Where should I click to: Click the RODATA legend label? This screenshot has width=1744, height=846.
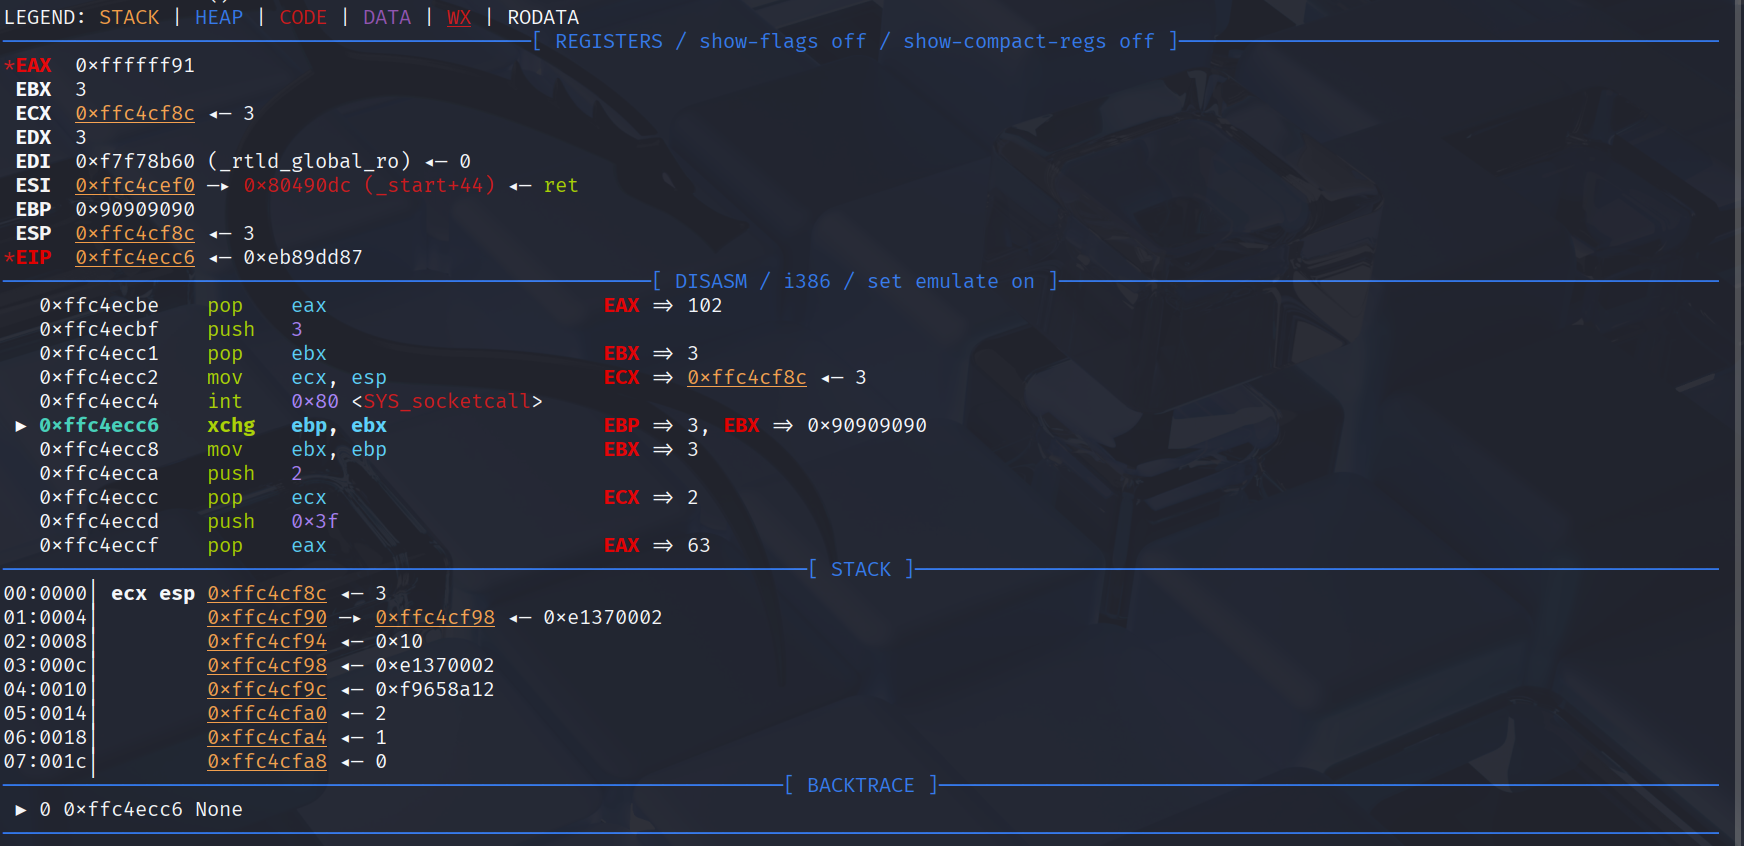(543, 18)
